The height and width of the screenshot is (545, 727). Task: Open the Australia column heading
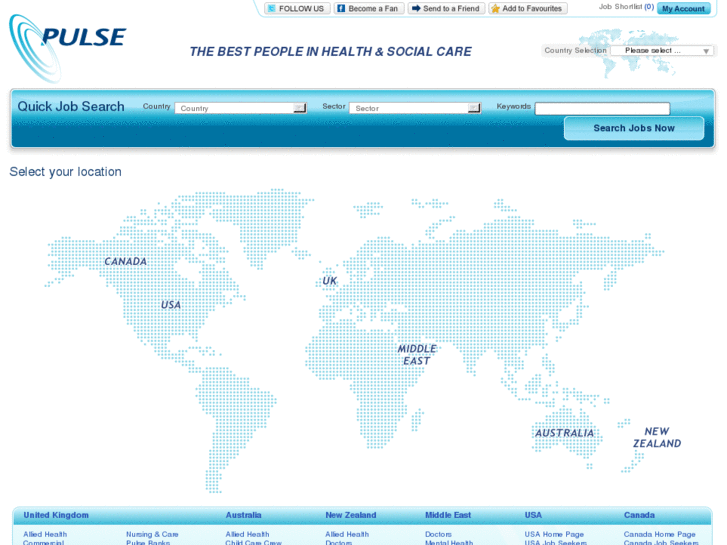point(243,515)
